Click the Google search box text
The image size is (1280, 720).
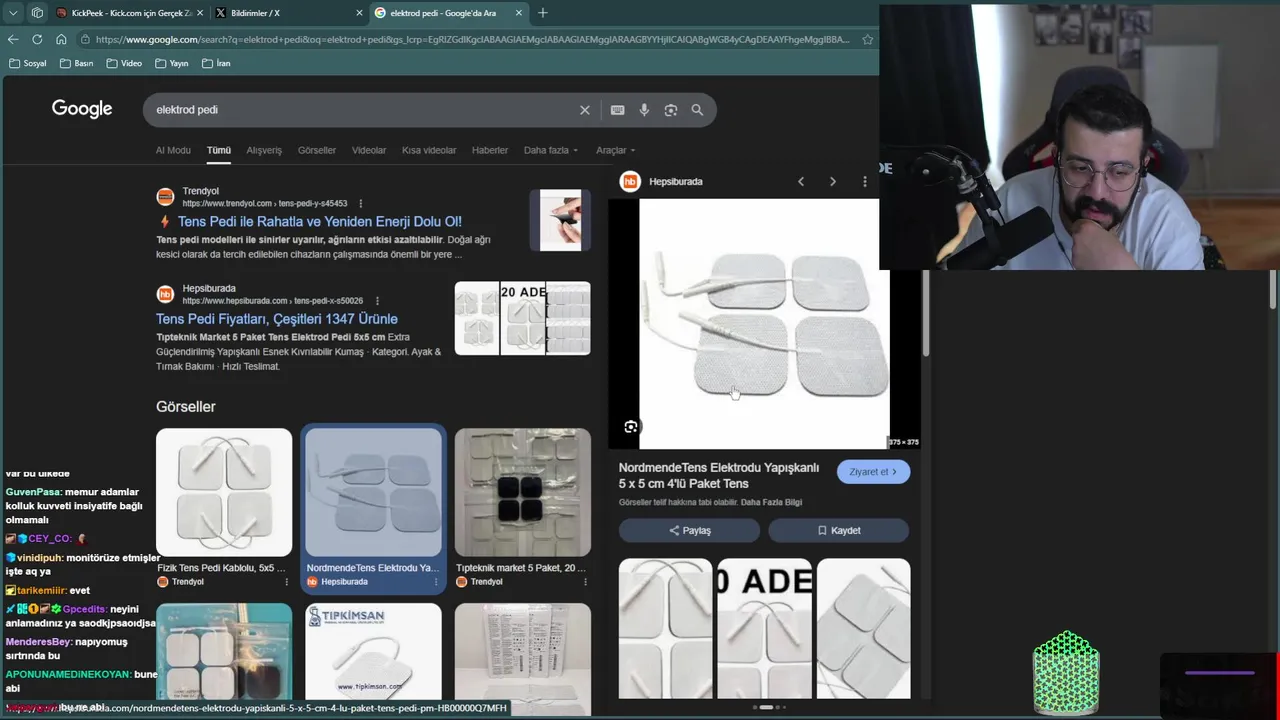click(187, 110)
